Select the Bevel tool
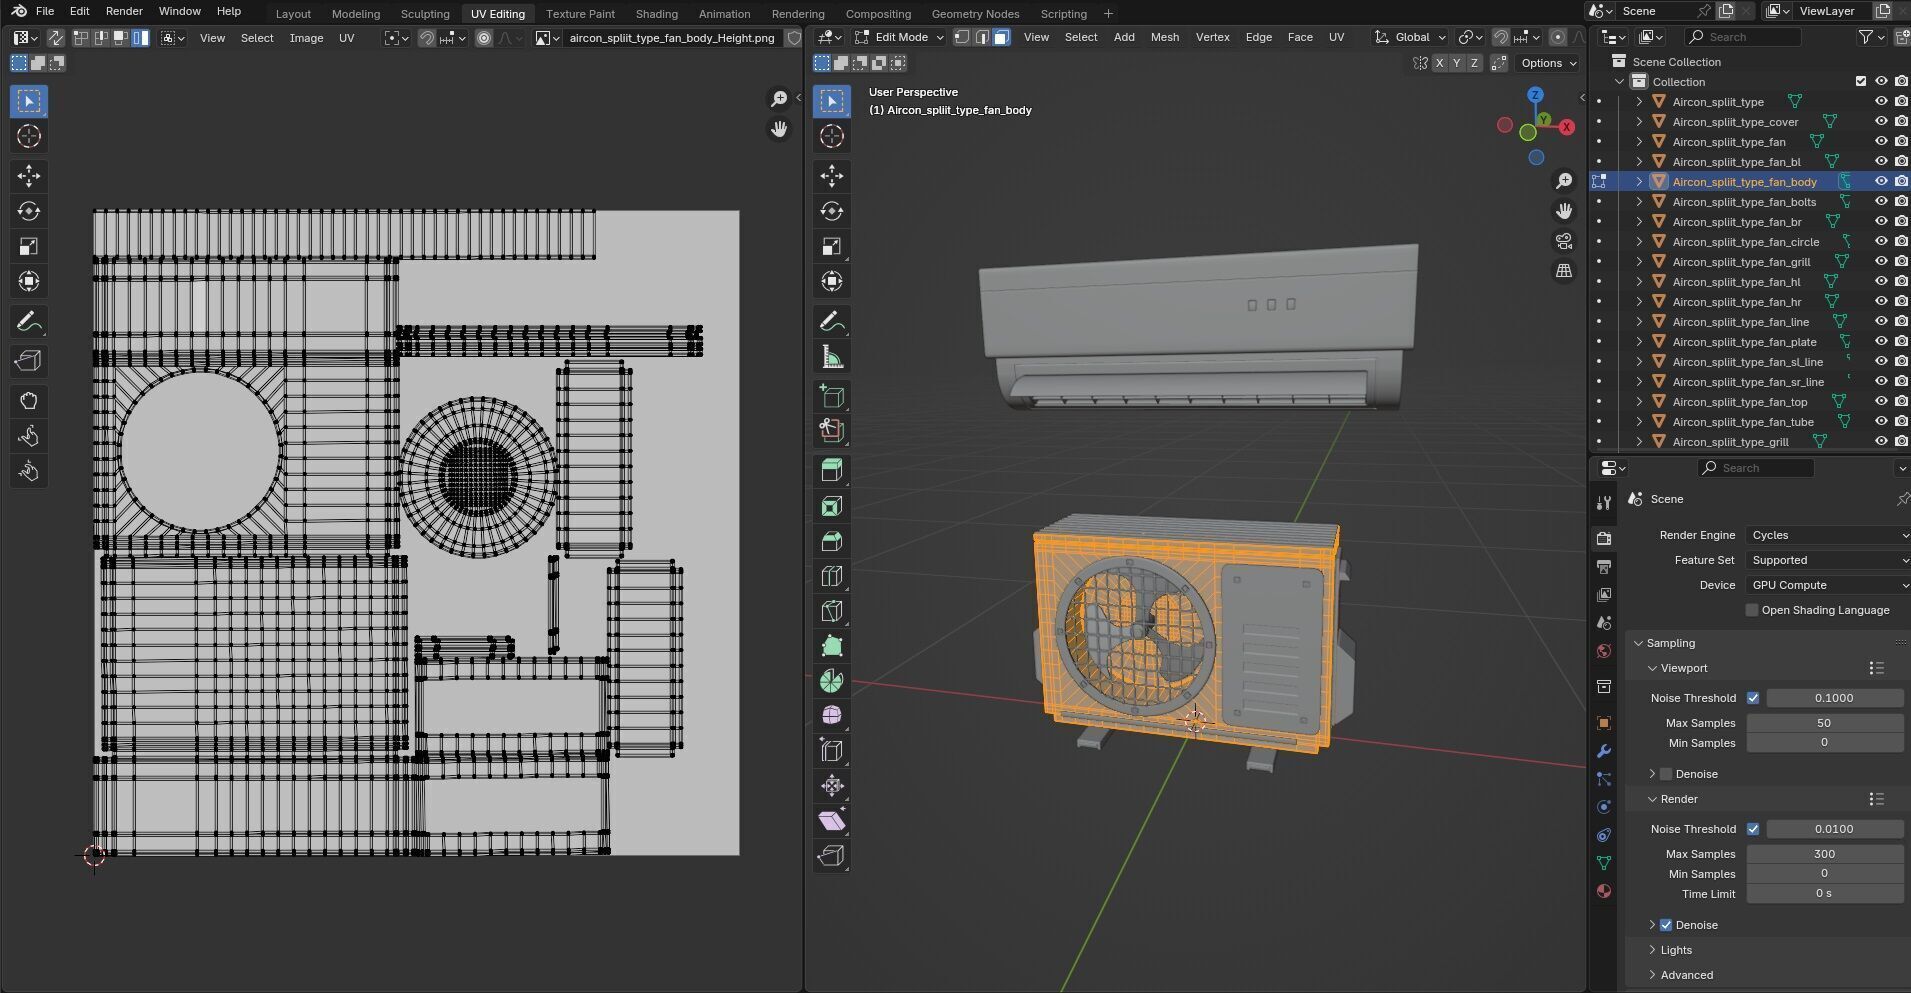 832,541
